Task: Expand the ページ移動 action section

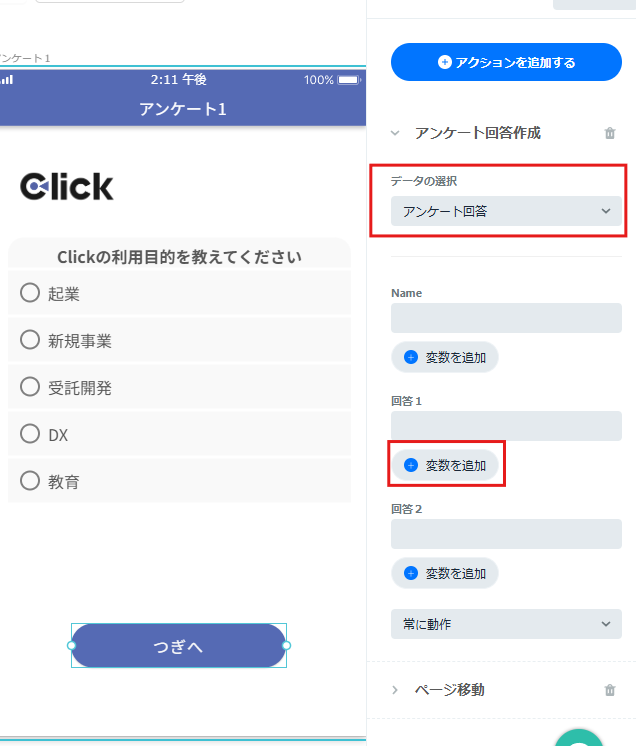Action: (x=395, y=690)
